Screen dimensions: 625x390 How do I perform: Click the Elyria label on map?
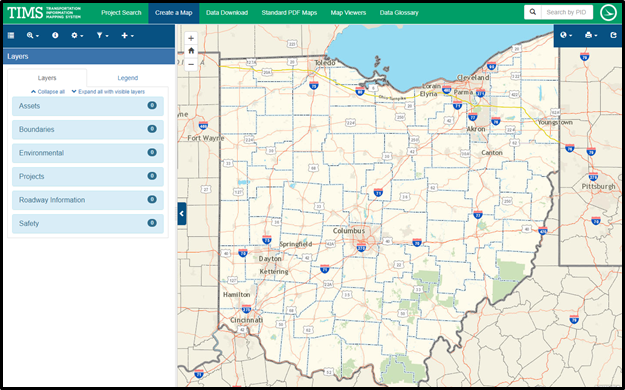pos(428,94)
